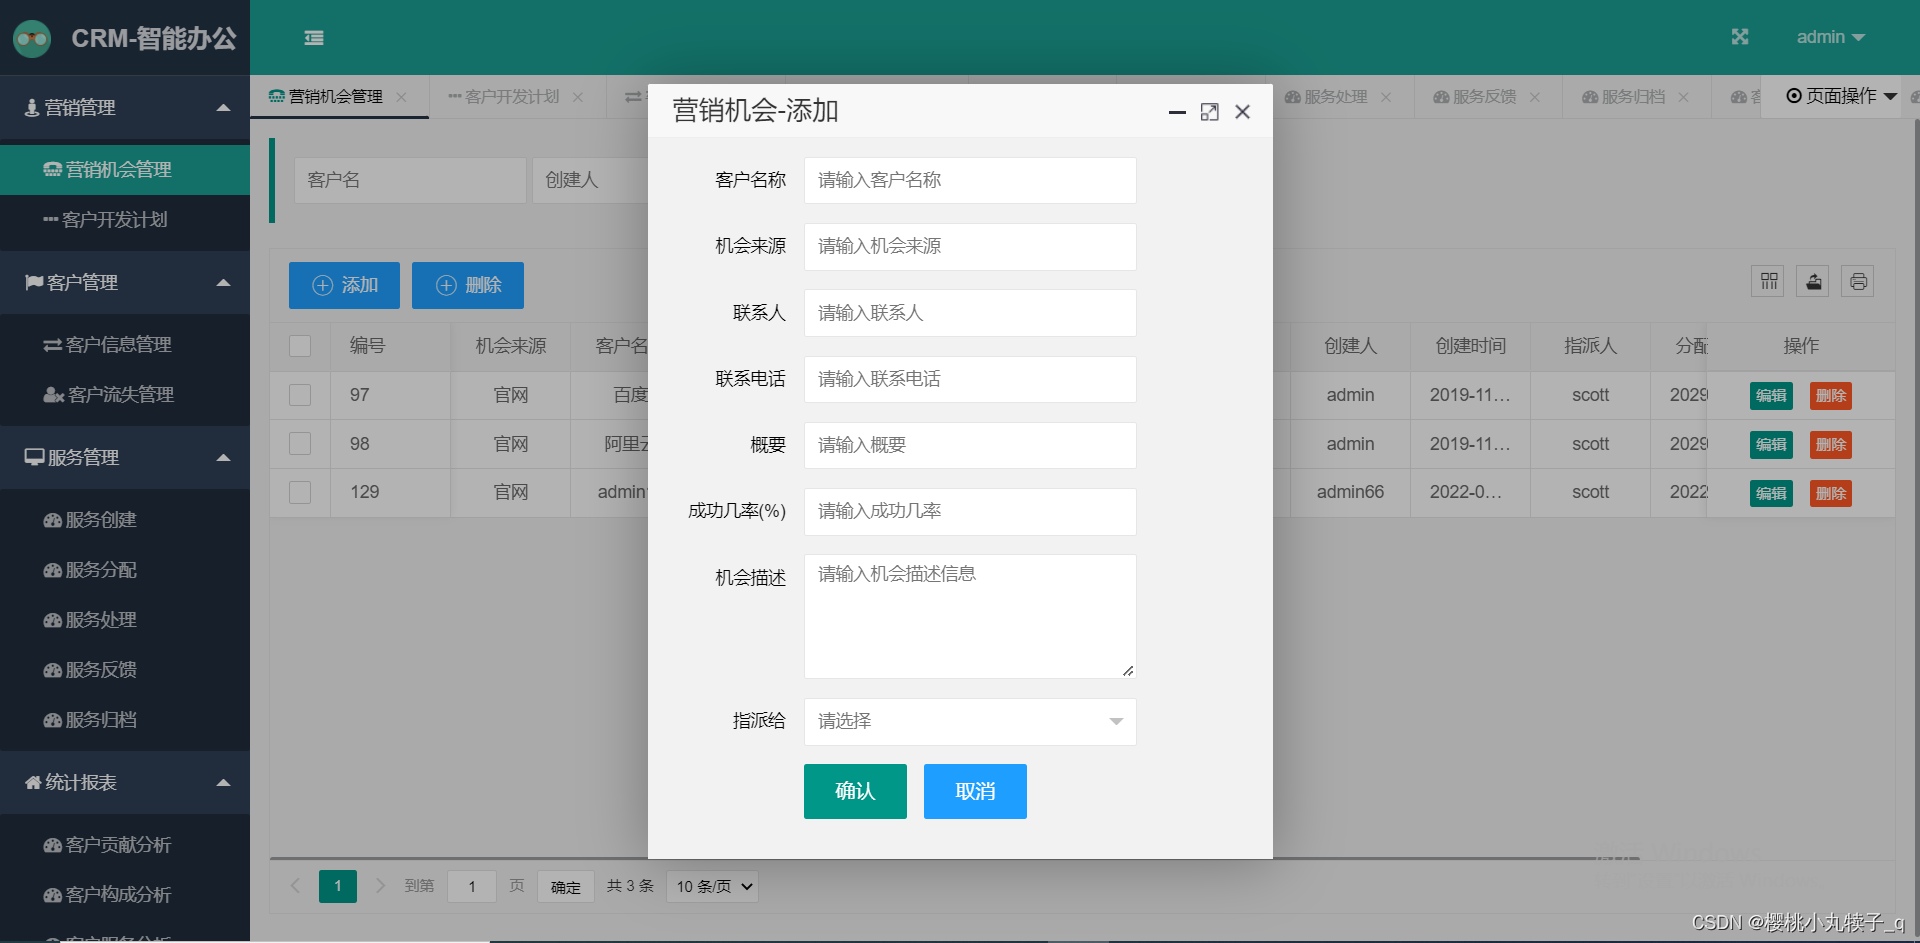Click the print icon in the table toolbar
Screen dimensions: 1920x943
click(1857, 281)
